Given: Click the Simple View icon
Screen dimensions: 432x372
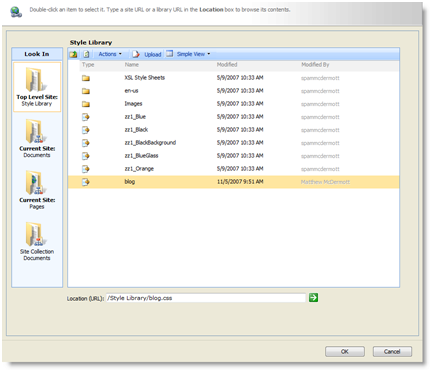Looking at the screenshot, I should coord(170,54).
